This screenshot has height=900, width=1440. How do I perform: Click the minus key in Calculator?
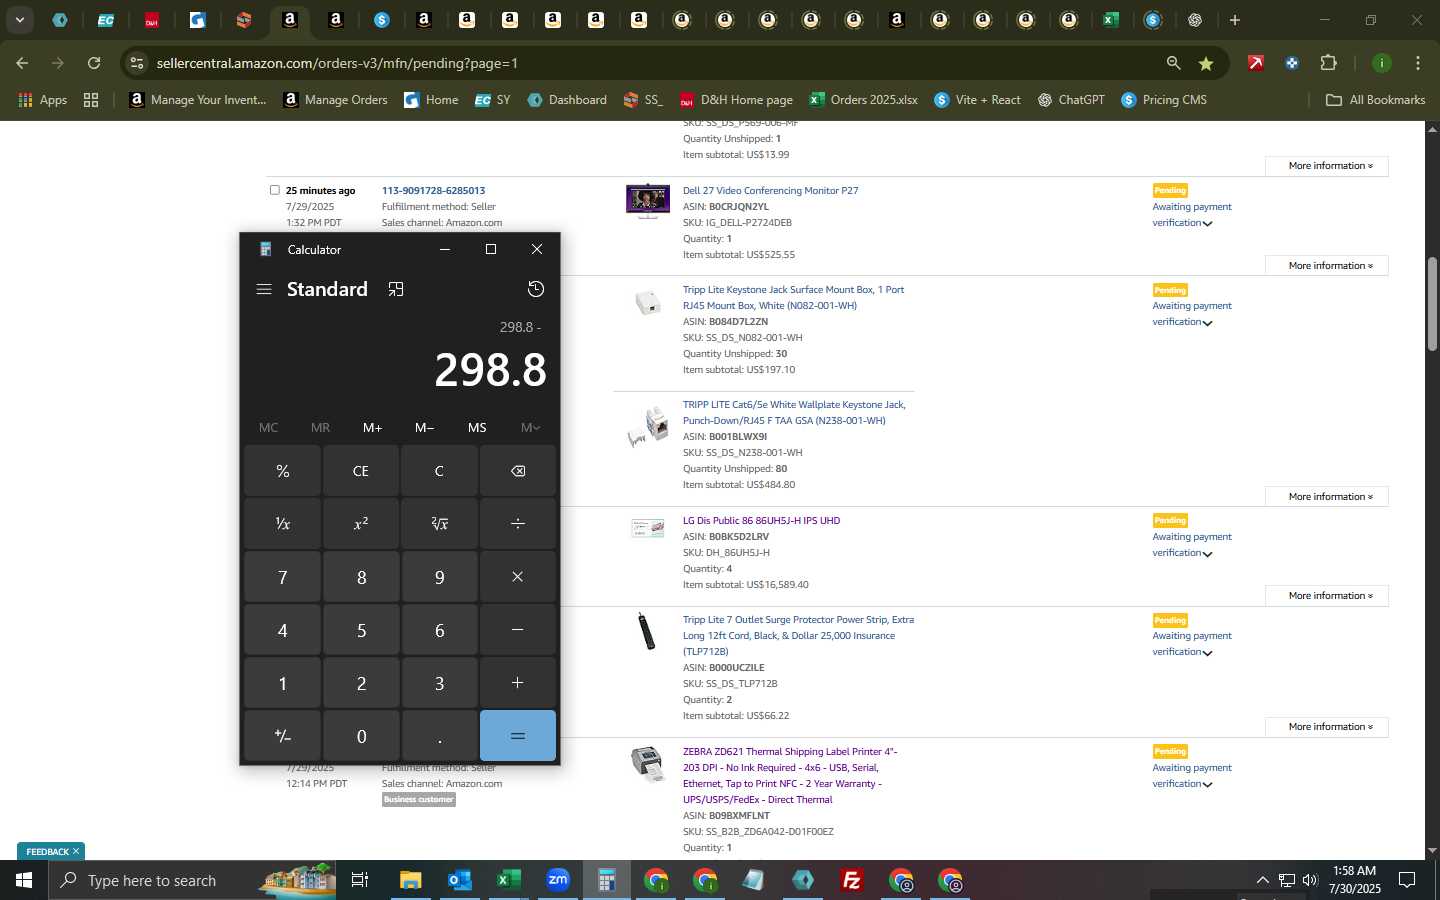point(518,630)
